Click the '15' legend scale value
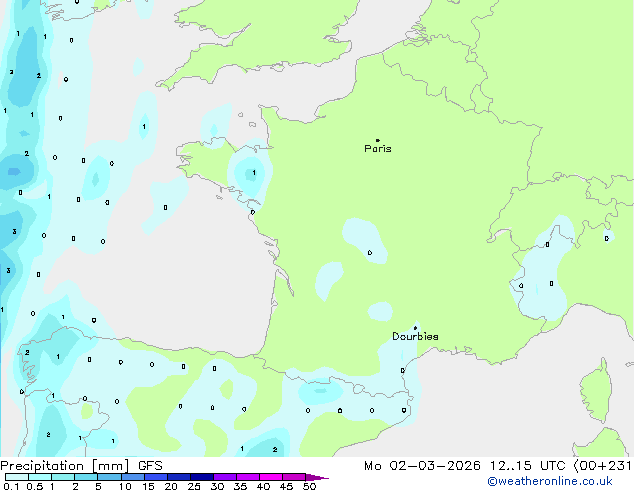Viewport: 634px width, 490px height. (148, 486)
